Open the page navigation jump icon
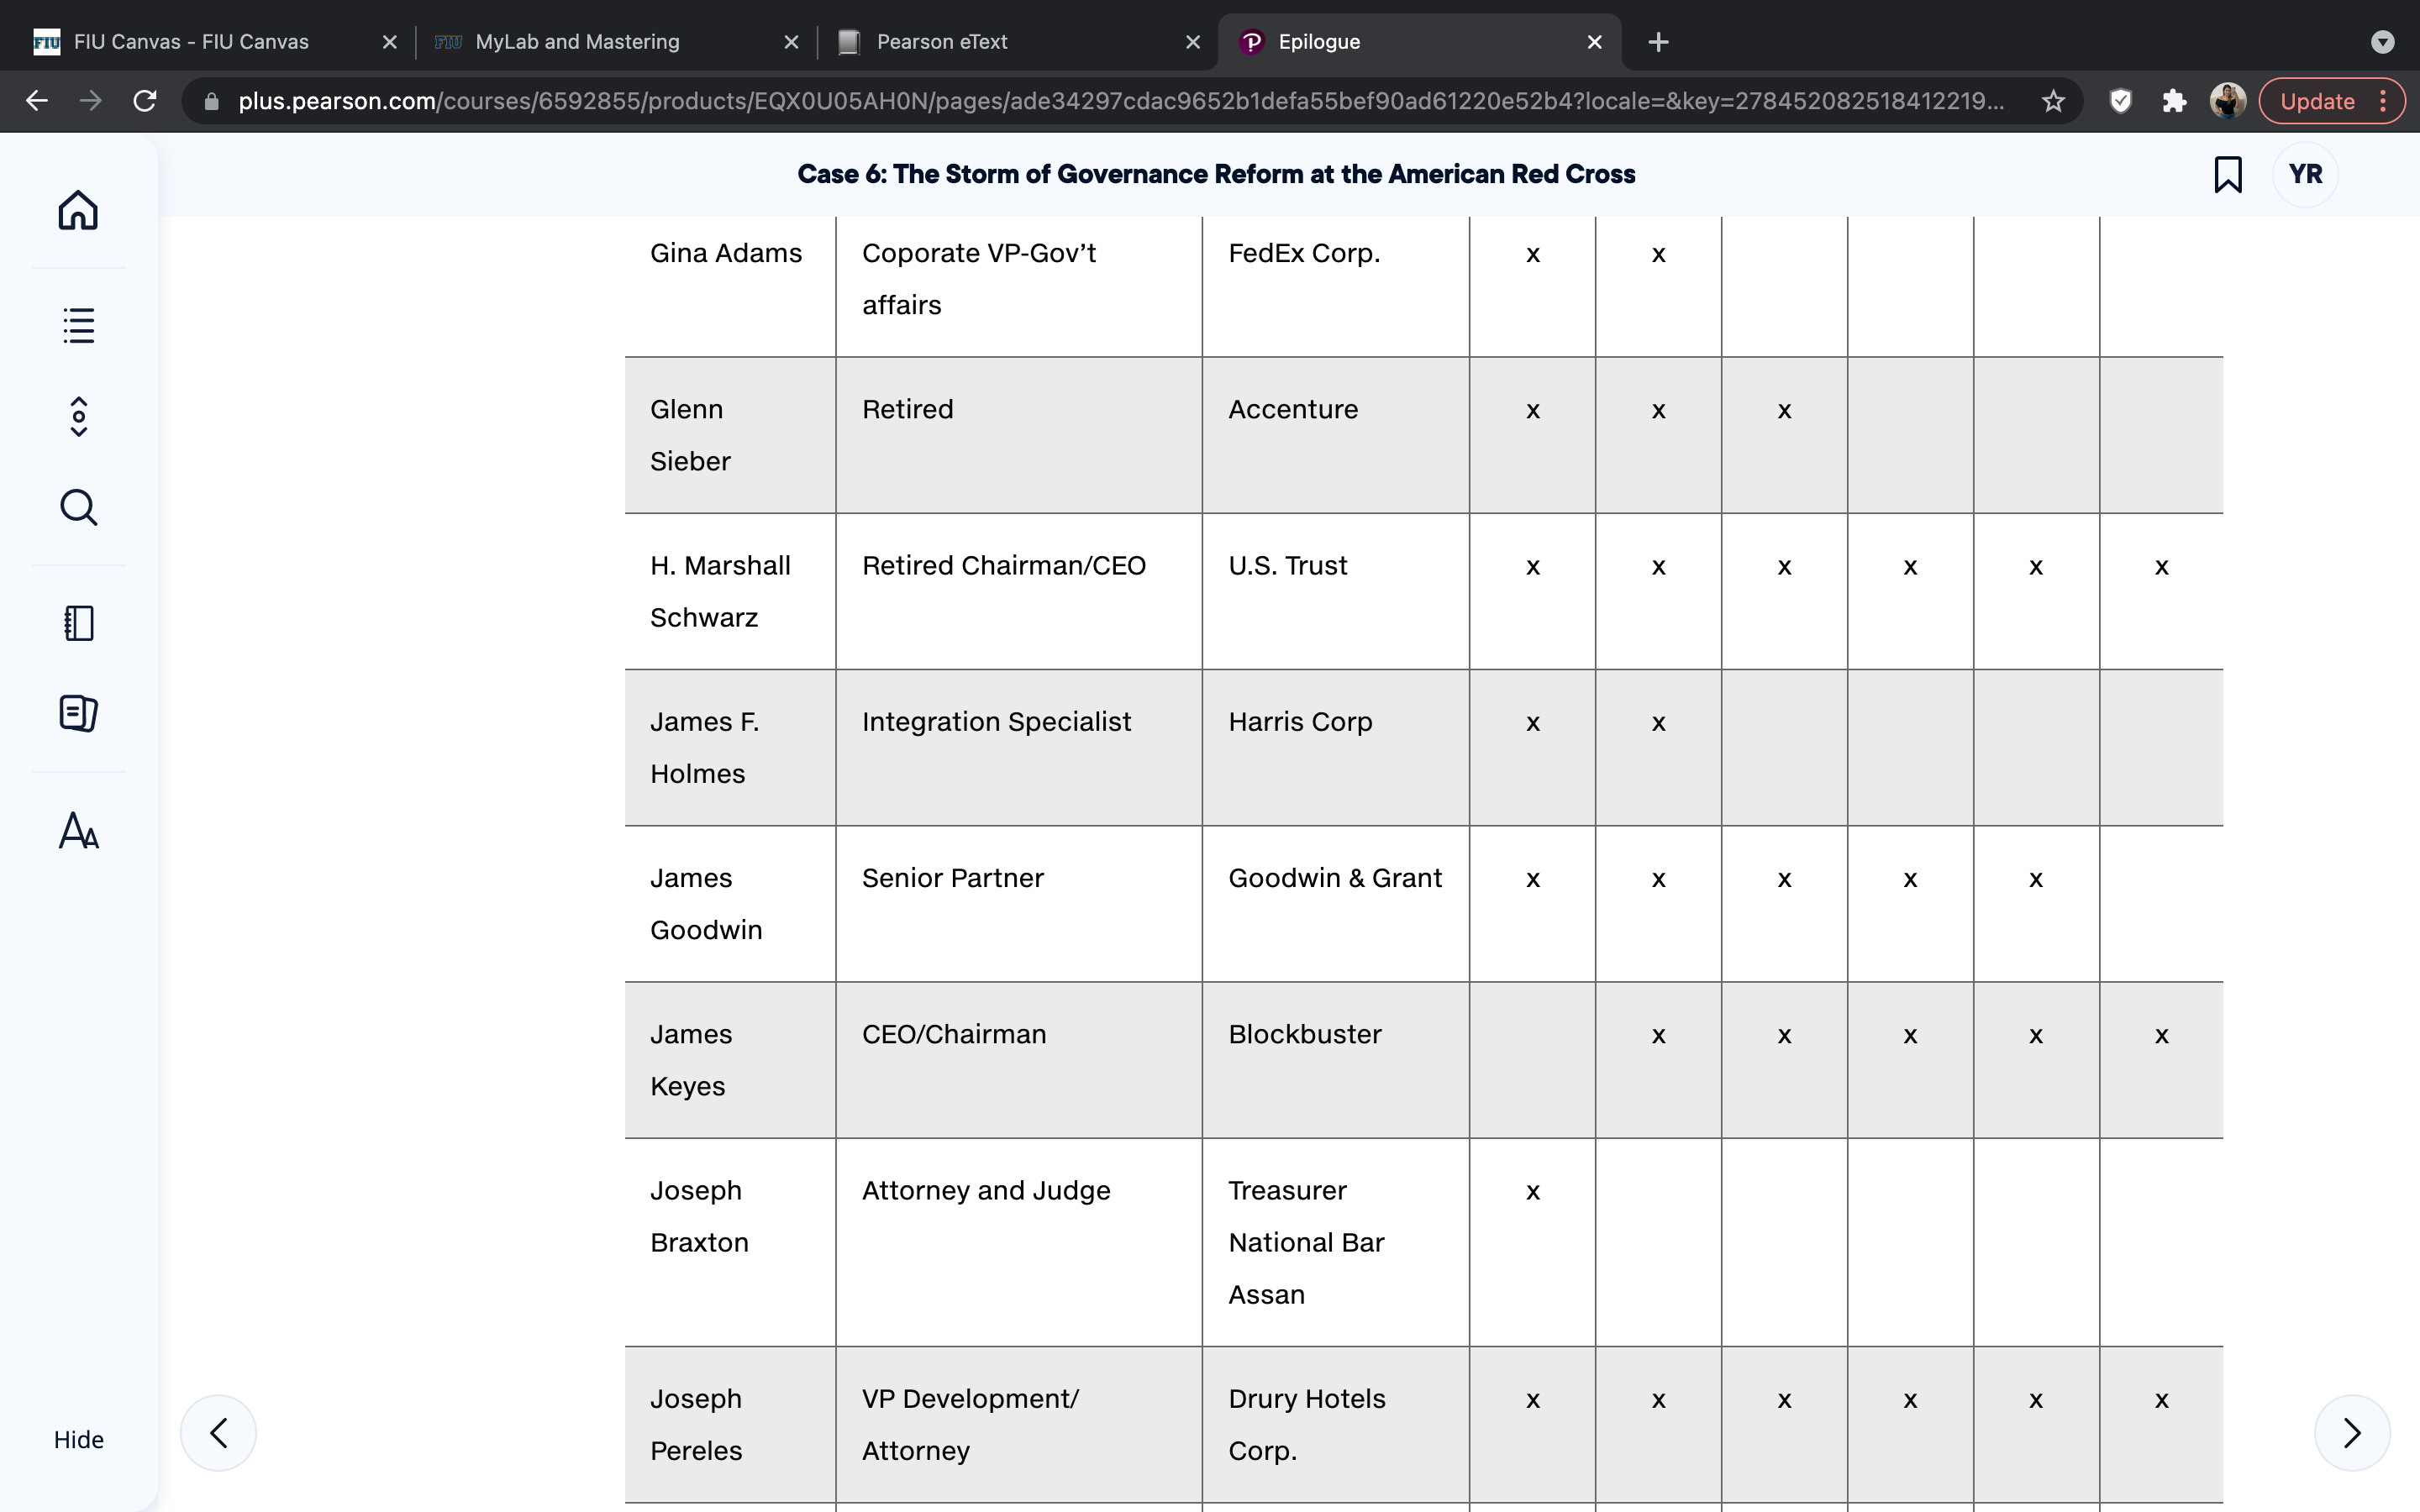Screen dimensions: 2420x1512 coord(78,417)
